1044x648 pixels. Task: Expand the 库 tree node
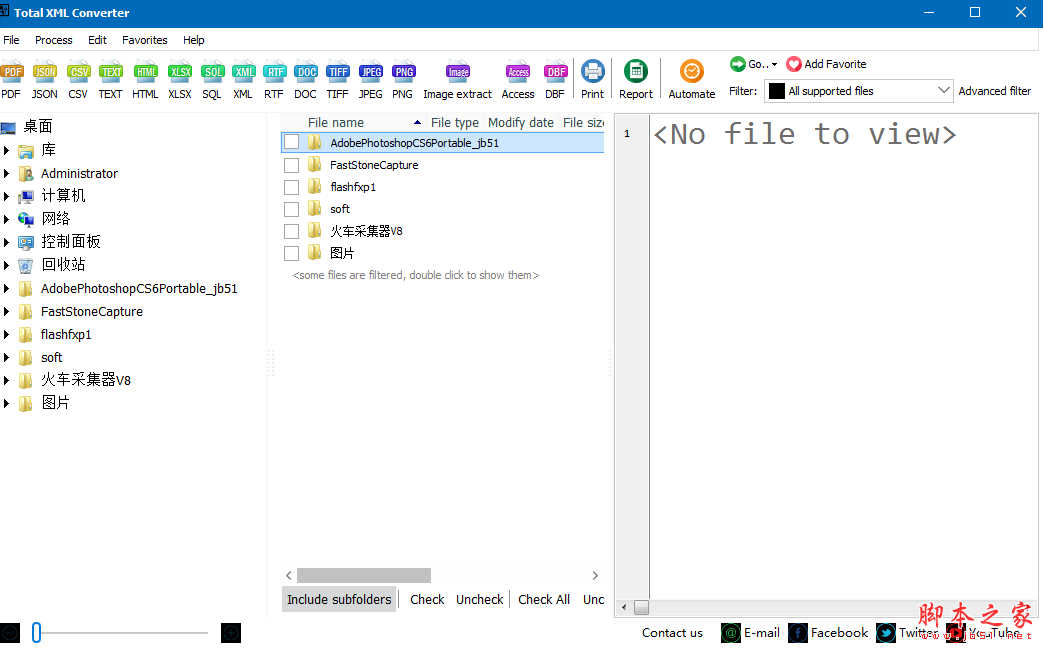pyautogui.click(x=7, y=151)
